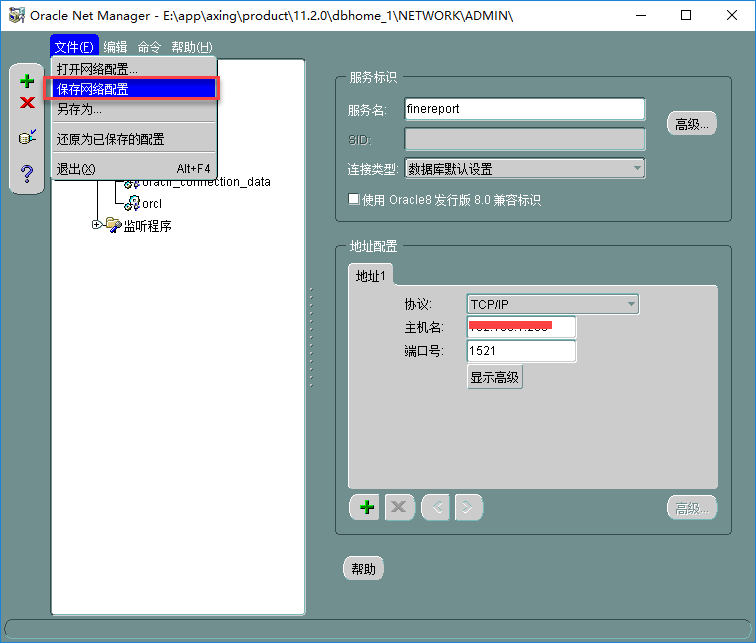
Task: Click the grey X remove address button
Action: [399, 507]
